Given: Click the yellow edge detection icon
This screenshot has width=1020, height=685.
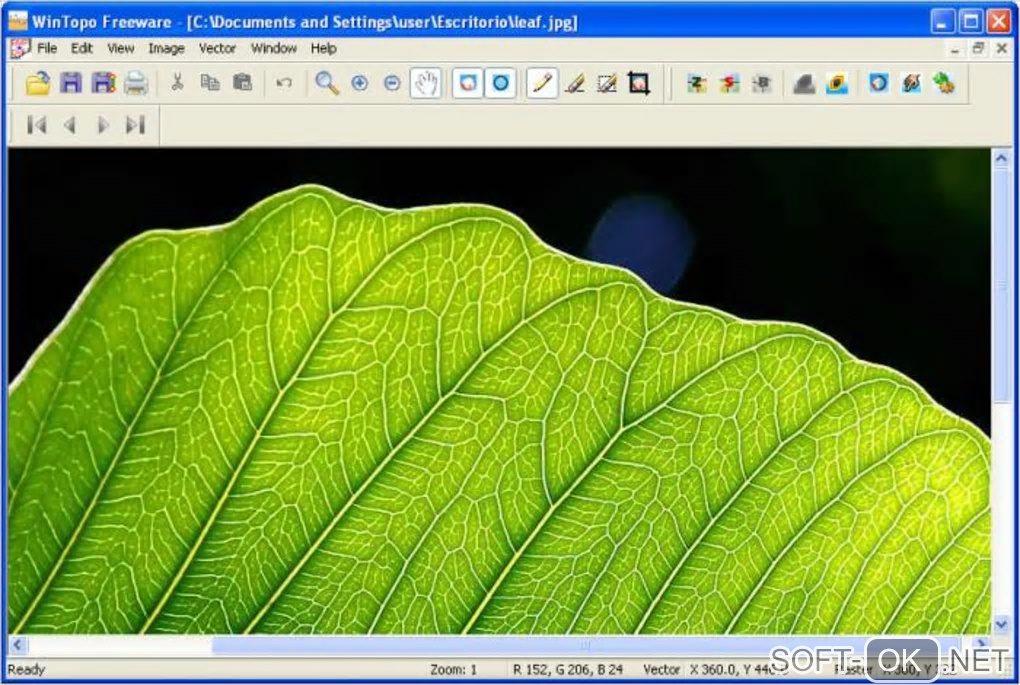Looking at the screenshot, I should pyautogui.click(x=837, y=83).
